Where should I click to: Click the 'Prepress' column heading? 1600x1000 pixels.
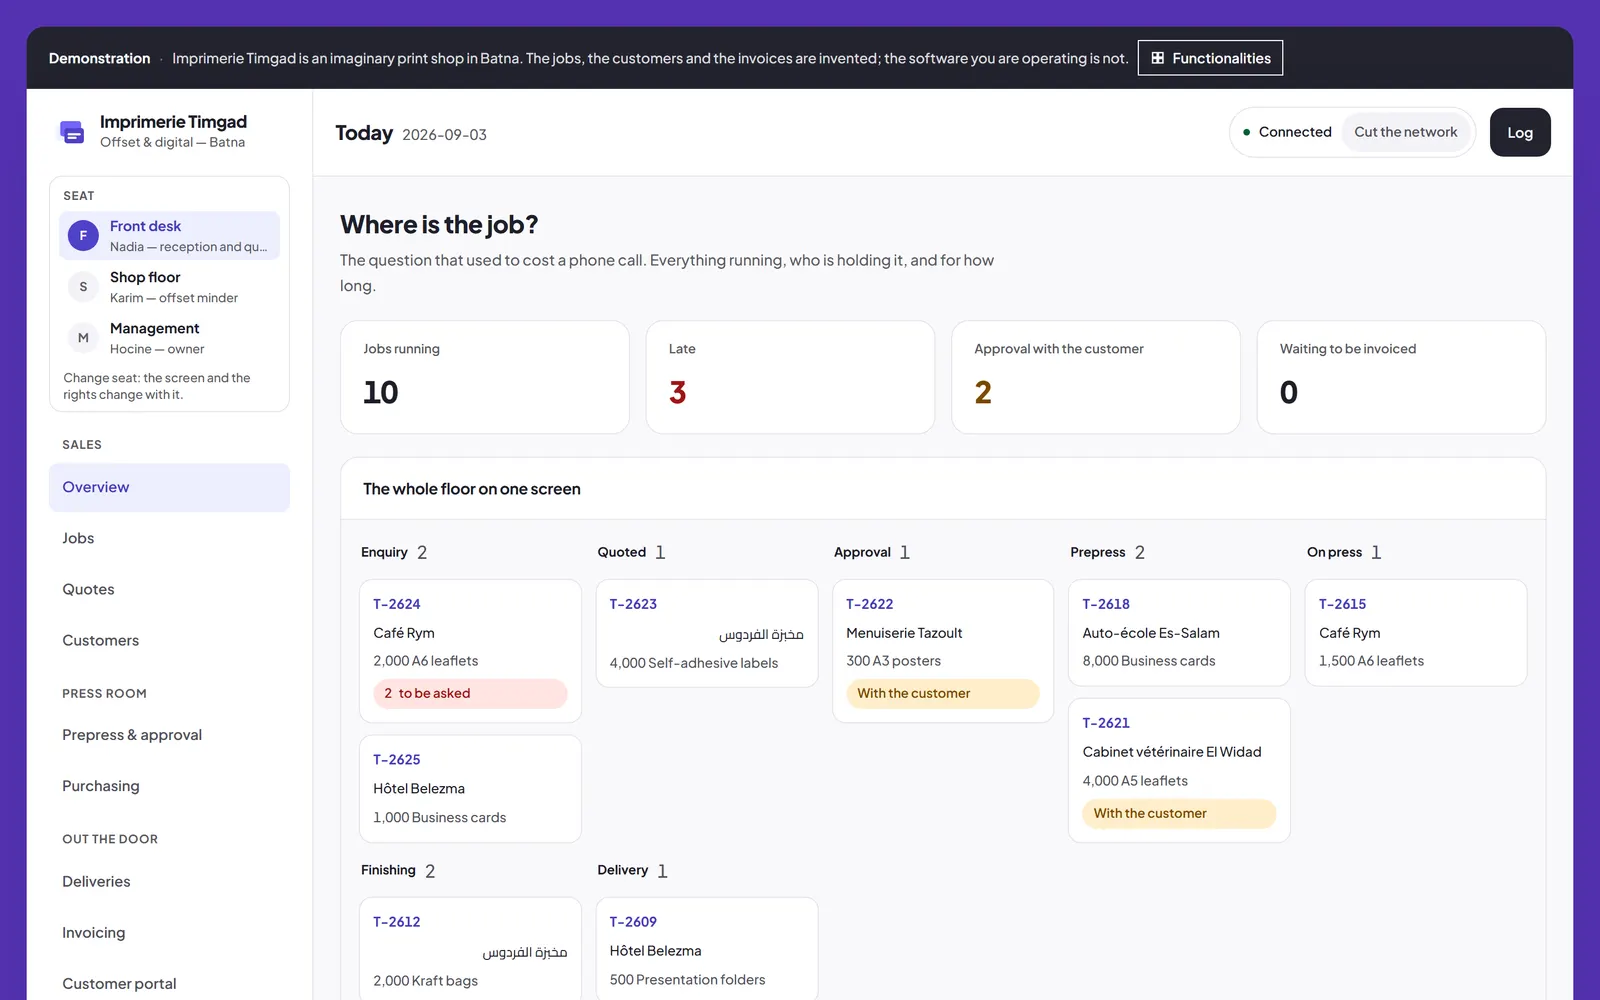tap(1098, 552)
